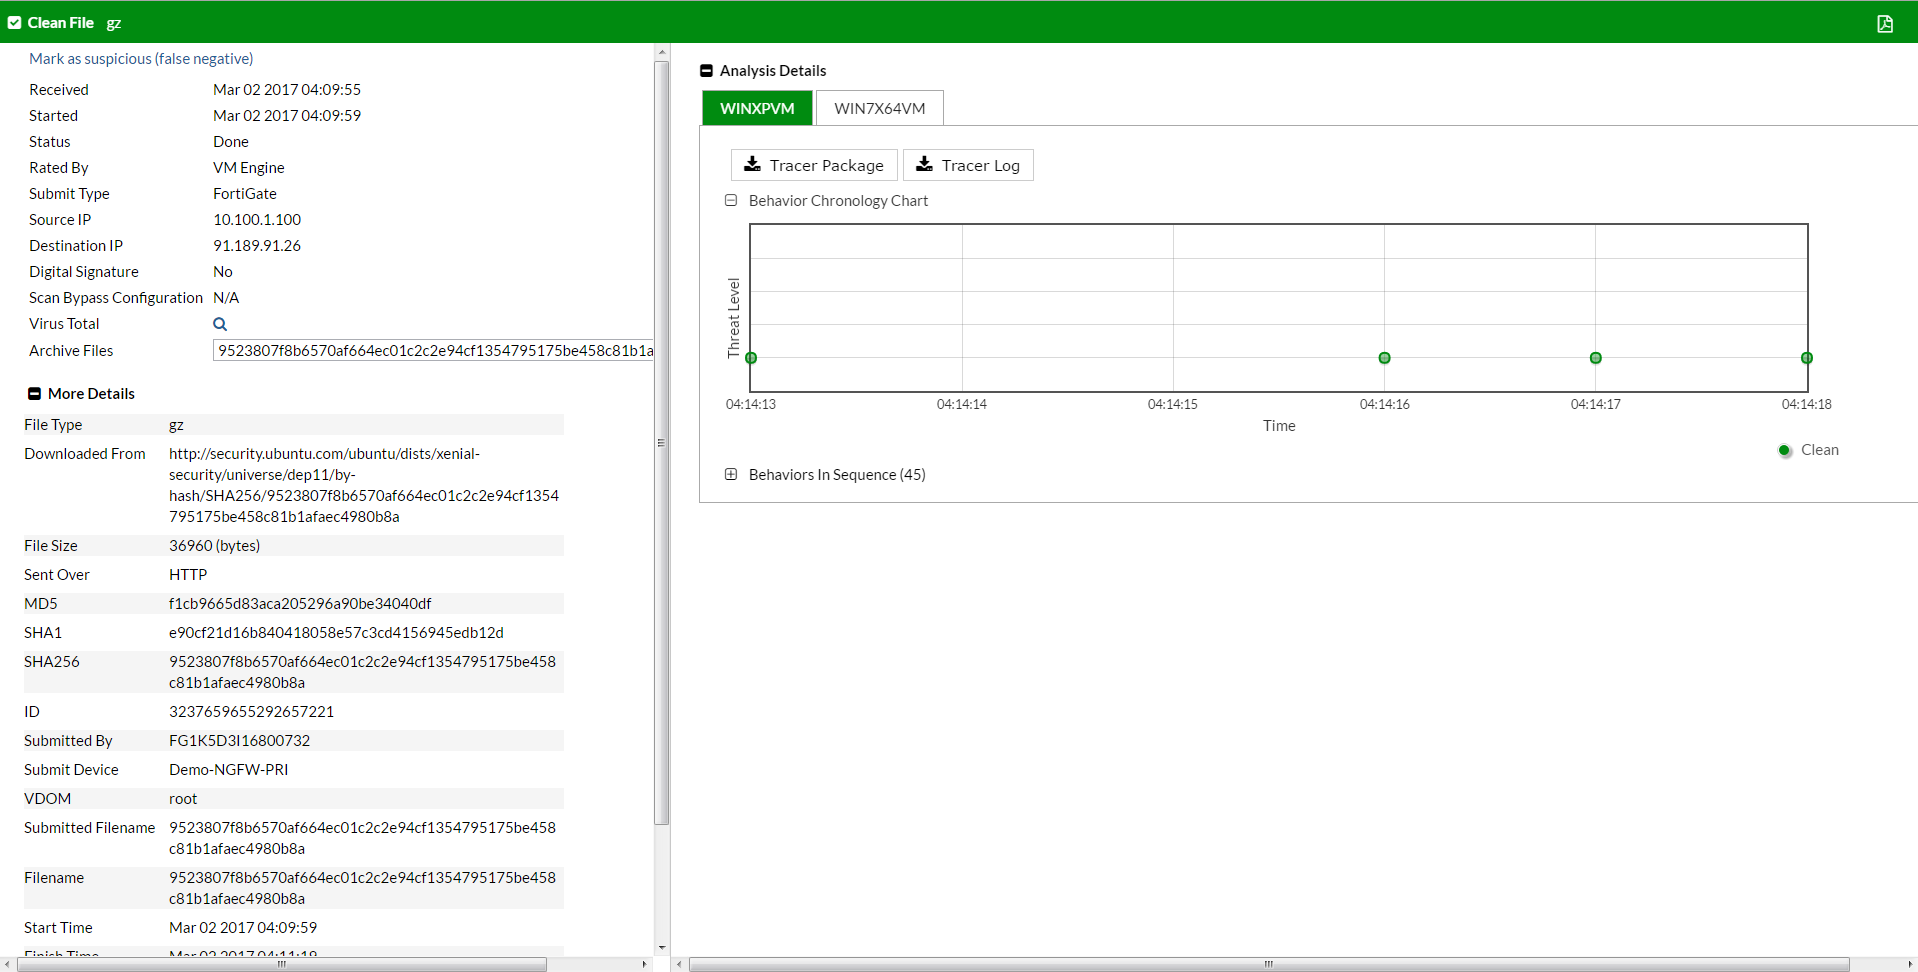Collapse the Analysis Details section
This screenshot has height=972, width=1918.
coord(706,71)
